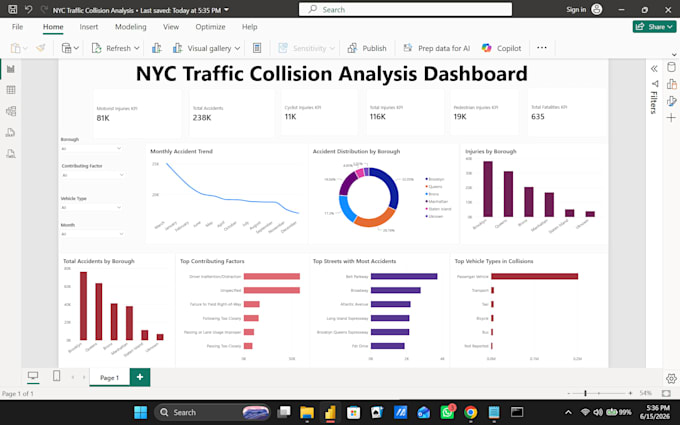This screenshot has width=680, height=425.
Task: Expand the Visual gallery dropdown
Action: tap(237, 48)
